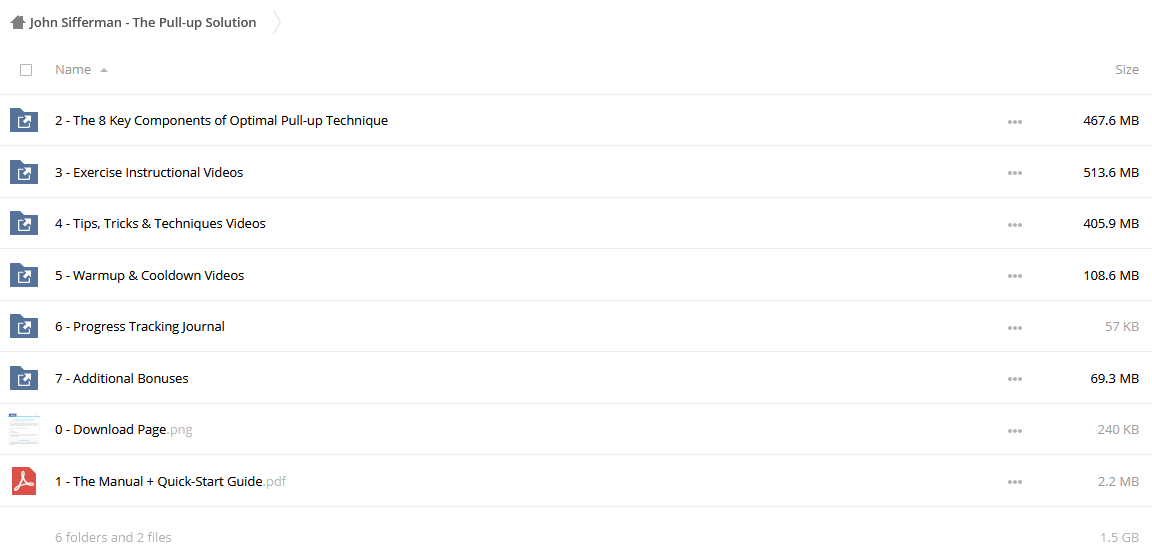
Task: Open 4 - Tips, Tricks & Techniques Videos
Action: click(160, 223)
